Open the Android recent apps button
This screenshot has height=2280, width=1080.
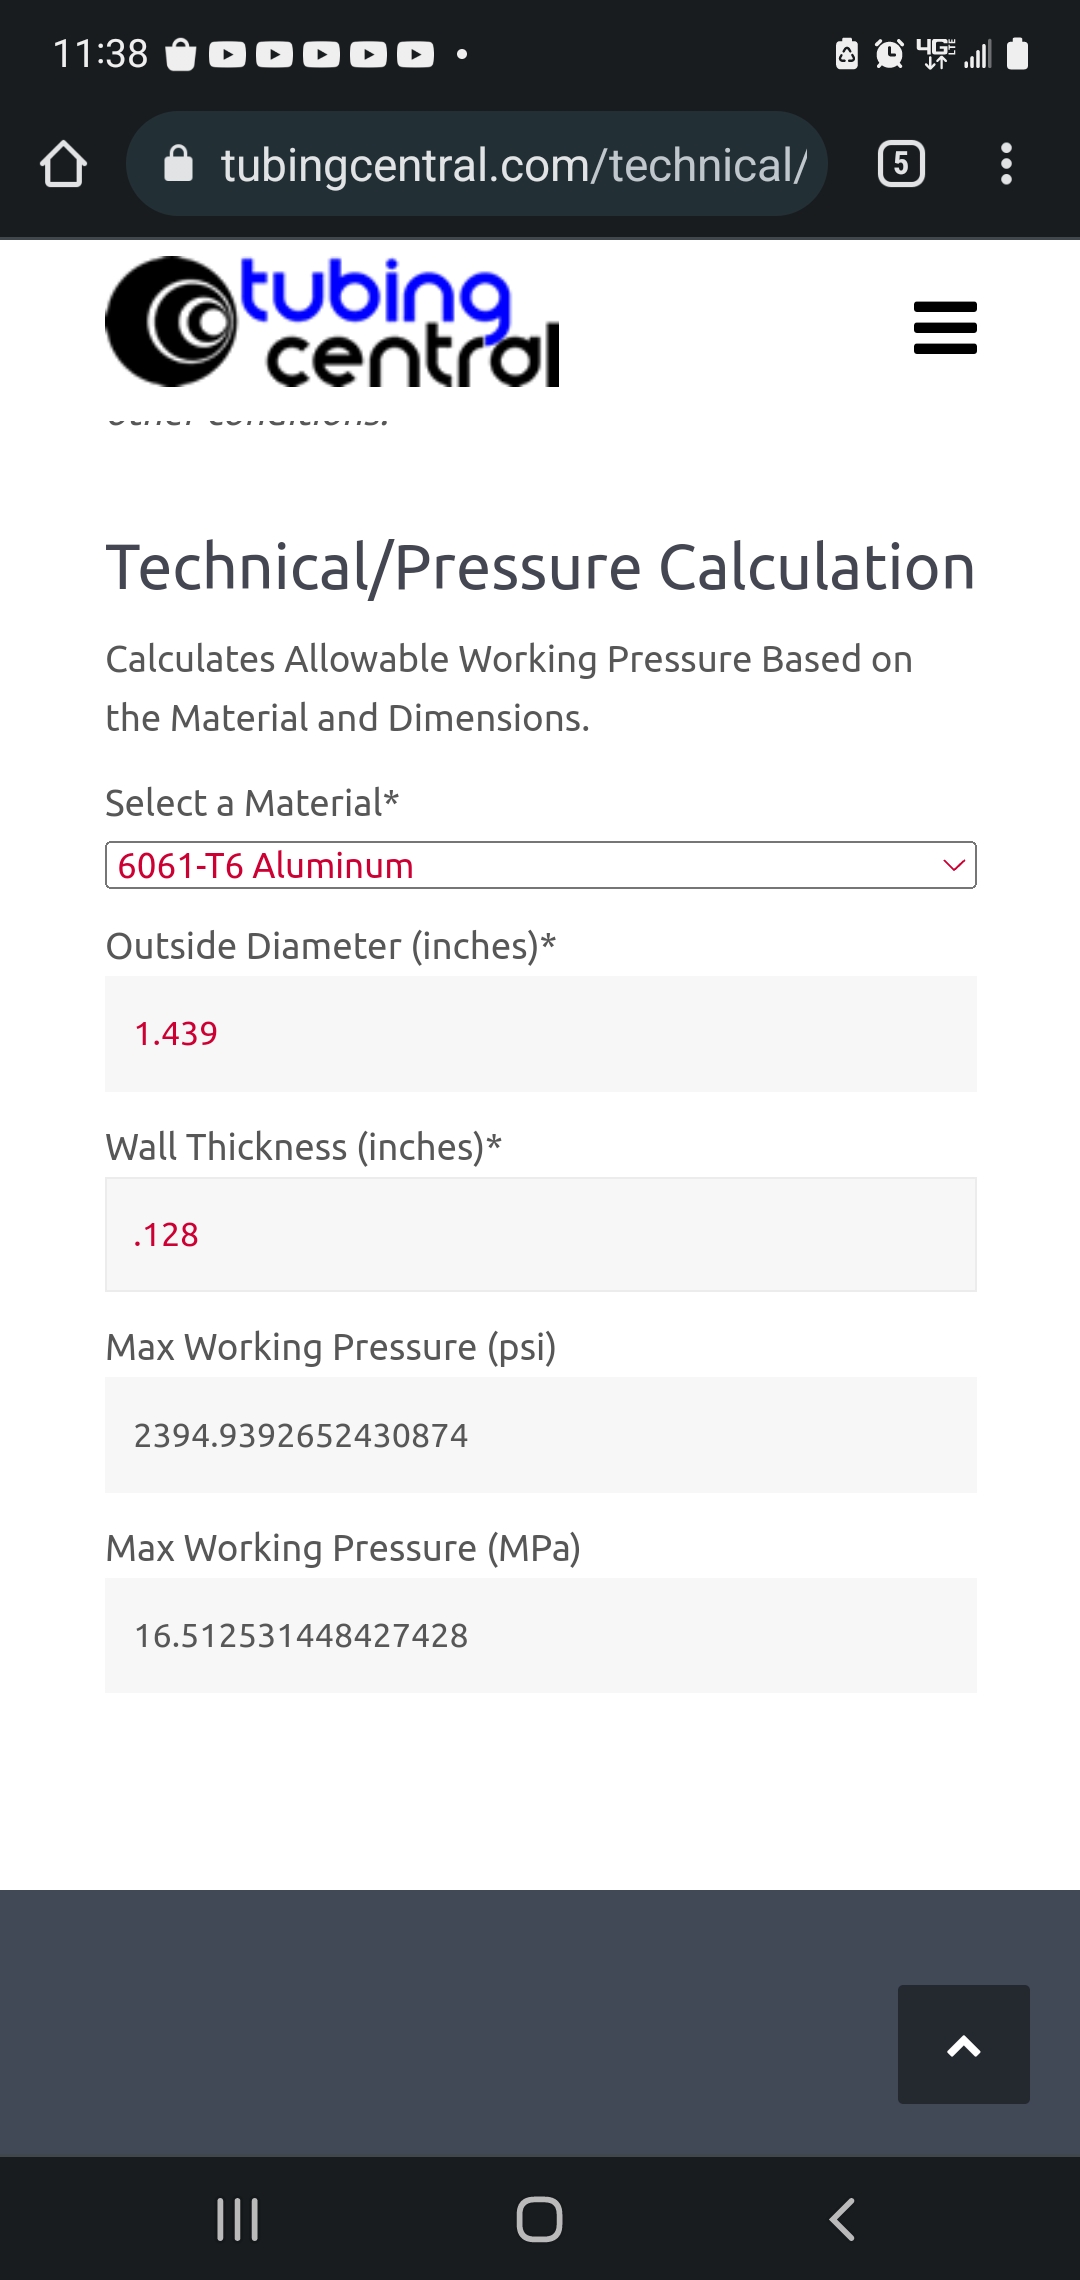point(238,2219)
